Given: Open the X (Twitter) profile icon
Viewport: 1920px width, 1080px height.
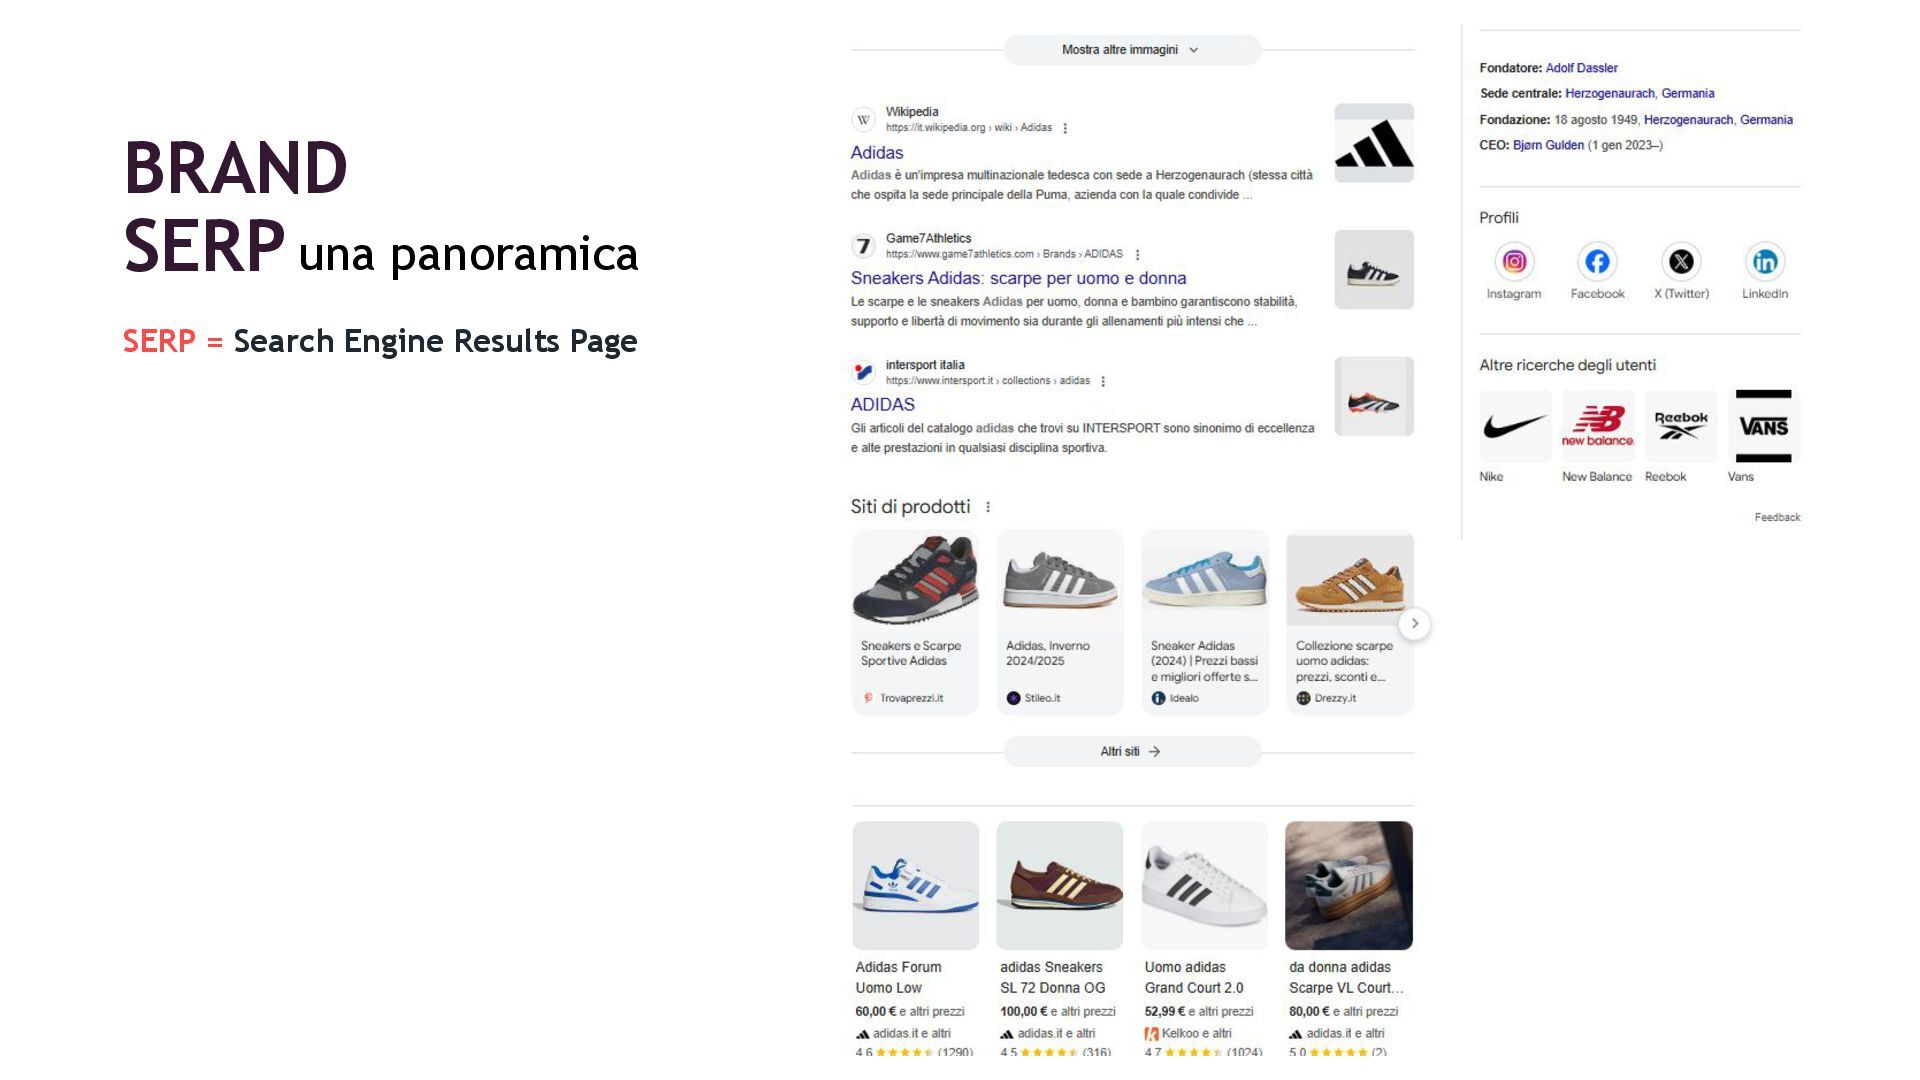Looking at the screenshot, I should [1681, 262].
